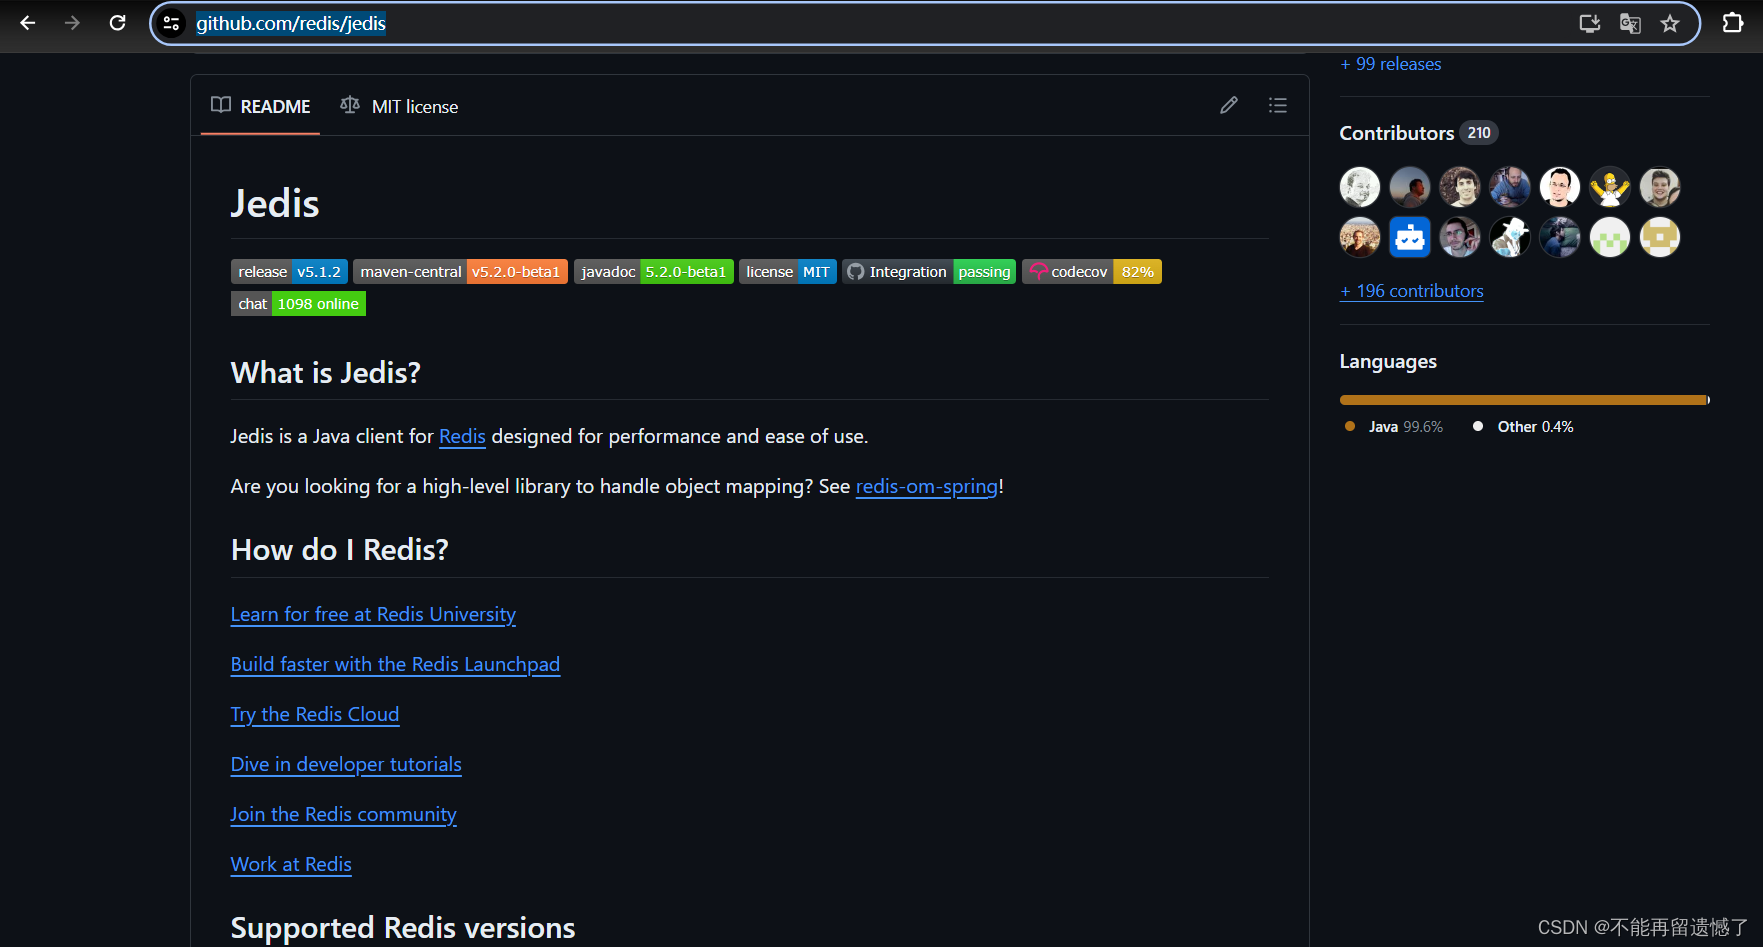
Task: Open the redis-om-spring link
Action: tap(927, 486)
